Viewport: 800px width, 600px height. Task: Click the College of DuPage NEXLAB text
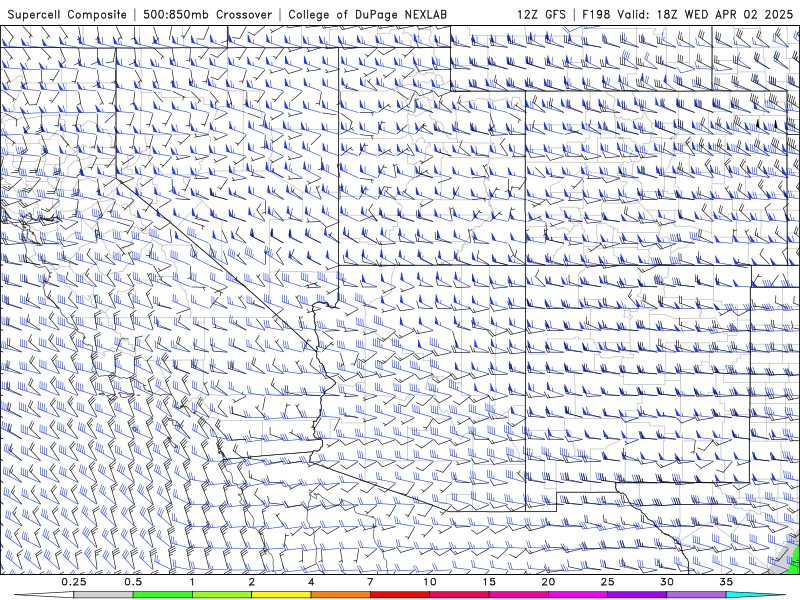coord(367,14)
